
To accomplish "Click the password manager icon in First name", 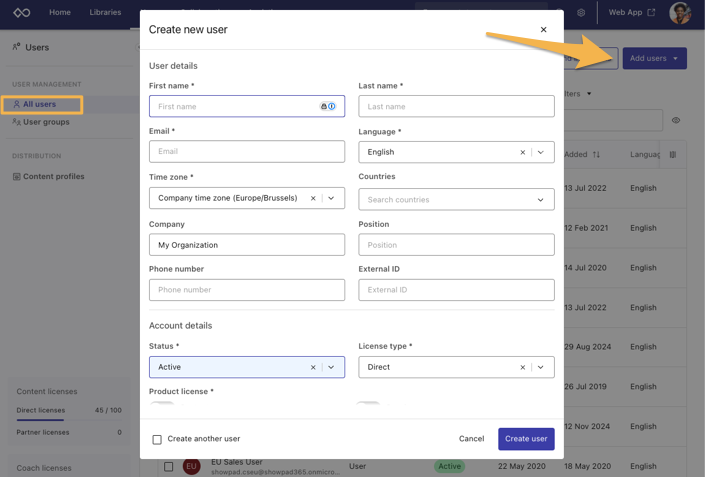I will pos(323,107).
